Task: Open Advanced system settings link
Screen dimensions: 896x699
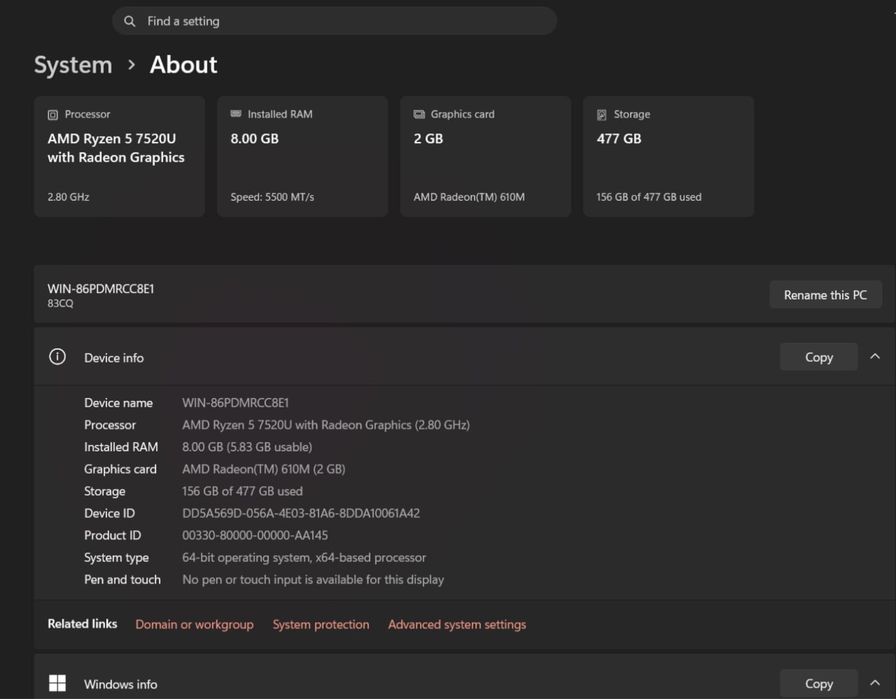Action: [x=457, y=625]
